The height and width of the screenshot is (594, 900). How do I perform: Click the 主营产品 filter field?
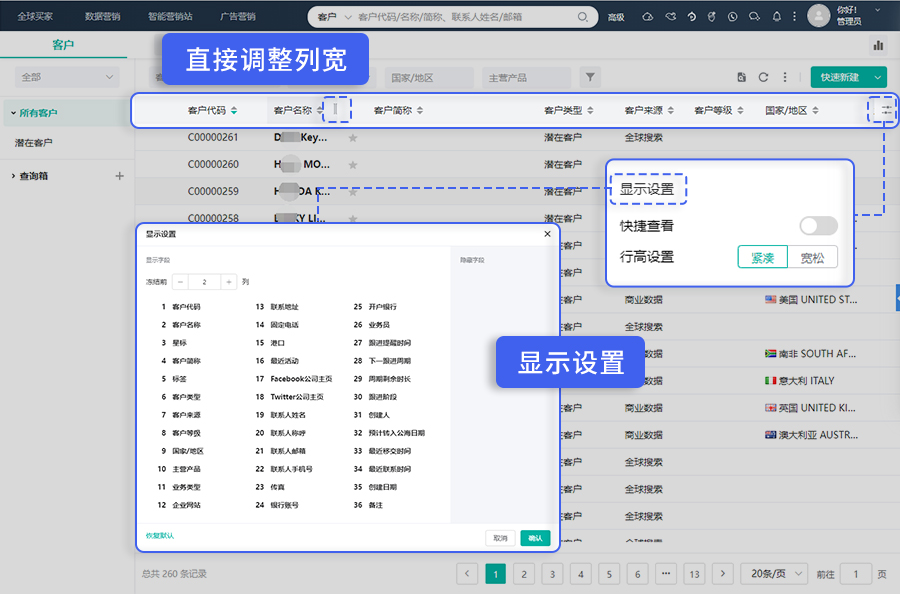(527, 77)
